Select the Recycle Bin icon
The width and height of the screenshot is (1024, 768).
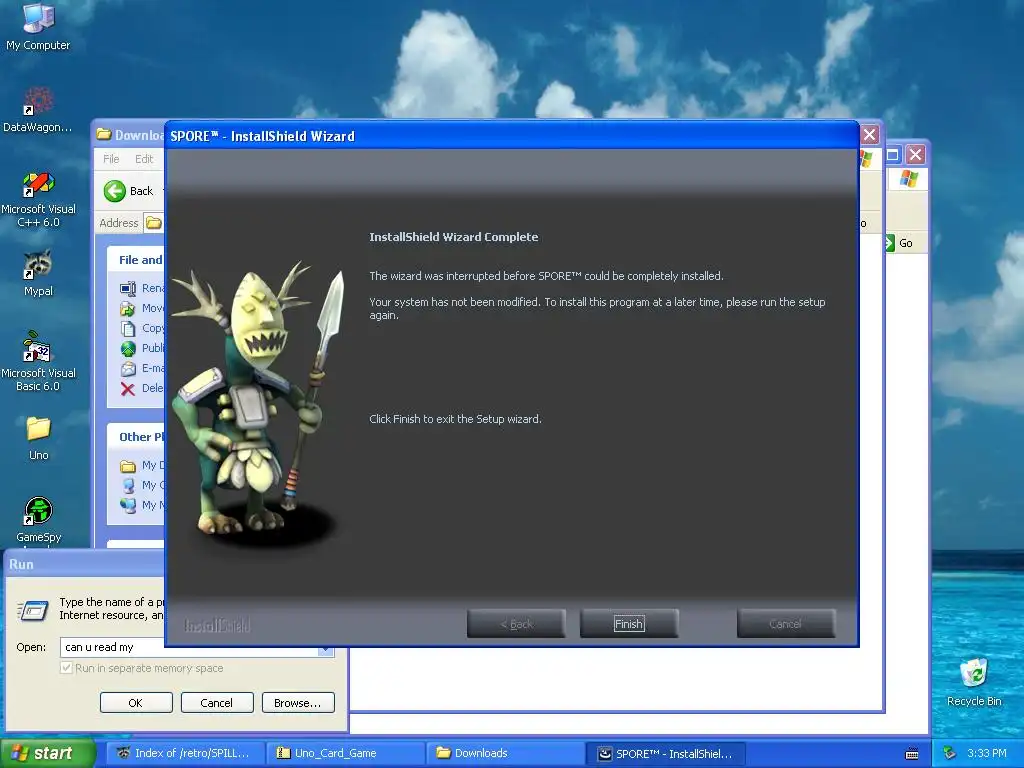pos(974,682)
